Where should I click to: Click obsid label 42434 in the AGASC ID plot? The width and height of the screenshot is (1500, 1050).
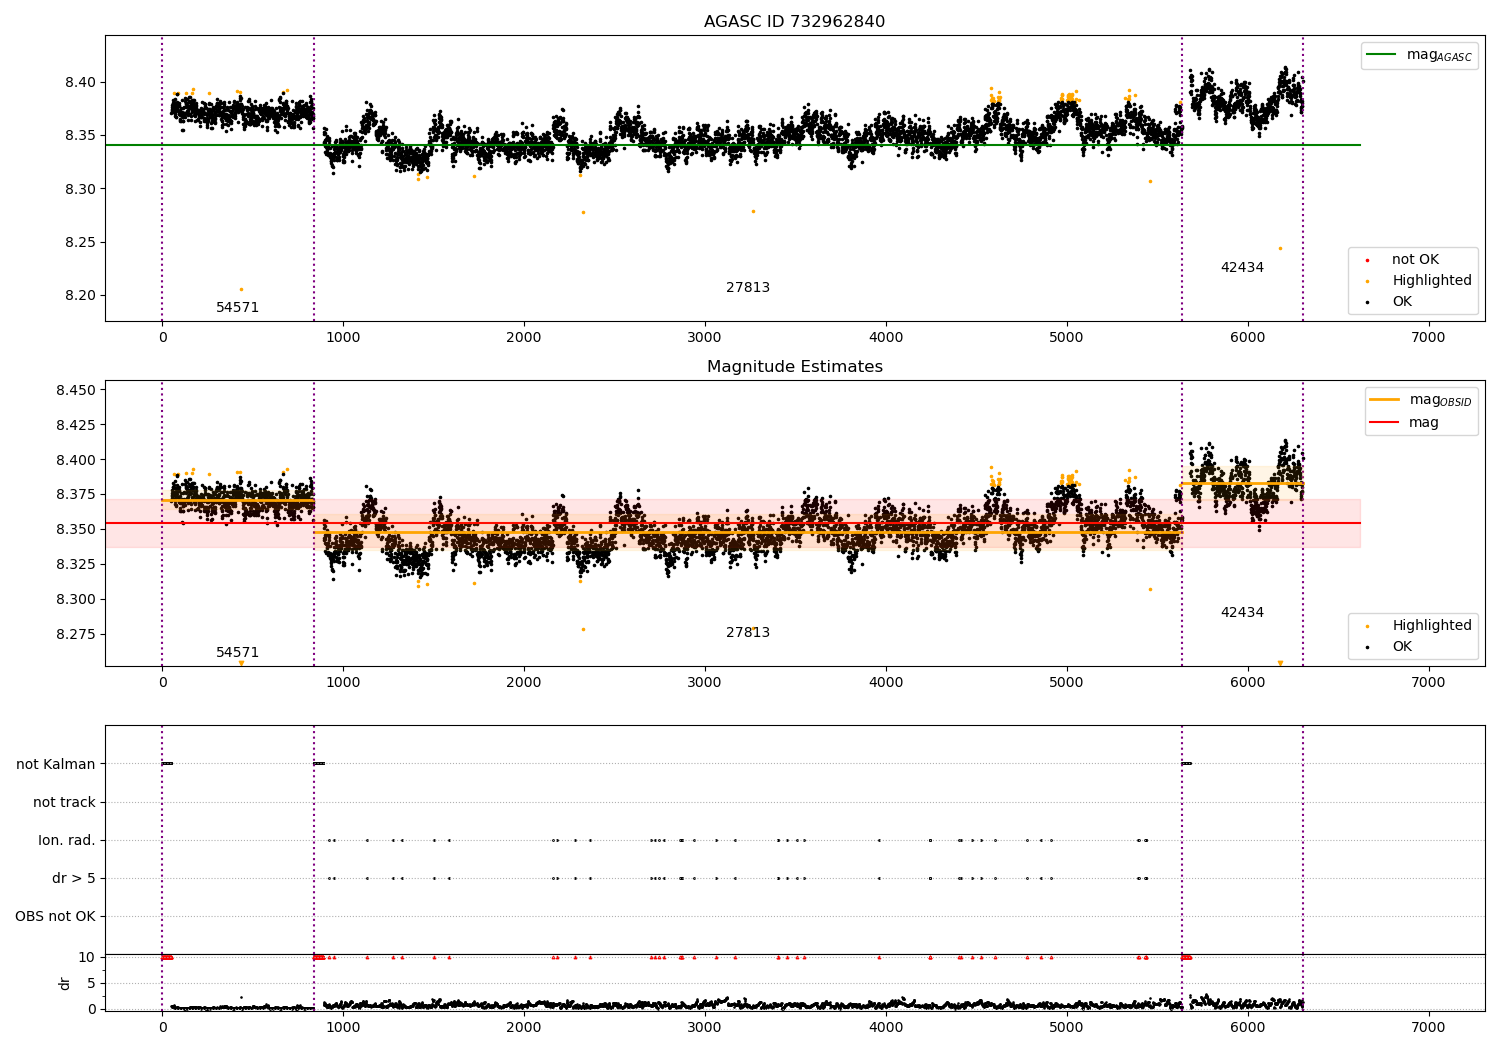pos(1242,268)
